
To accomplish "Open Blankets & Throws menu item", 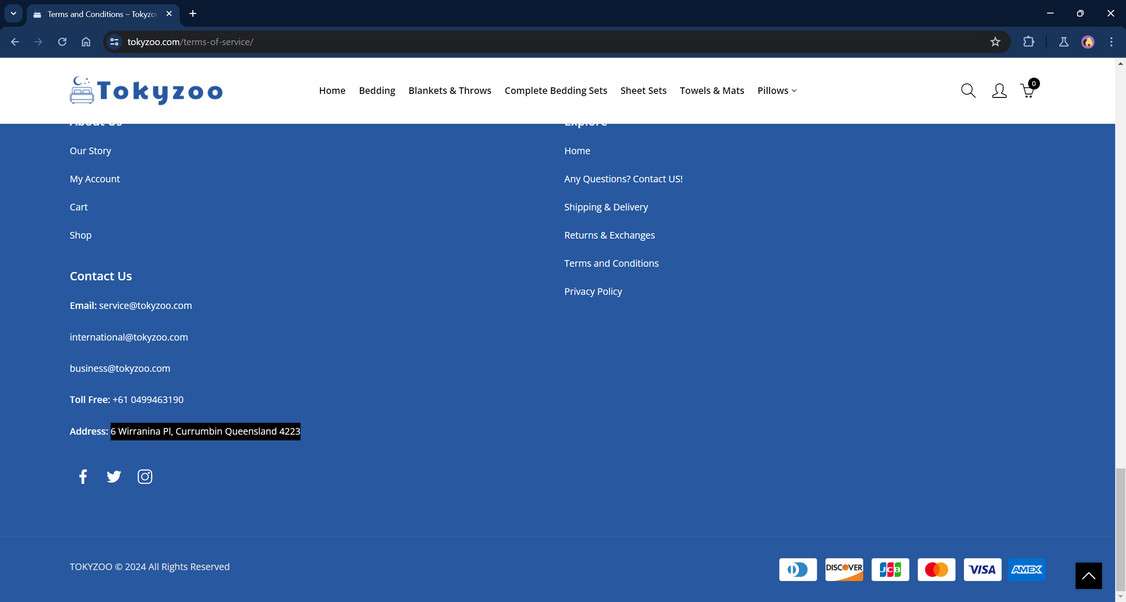I will click(450, 91).
